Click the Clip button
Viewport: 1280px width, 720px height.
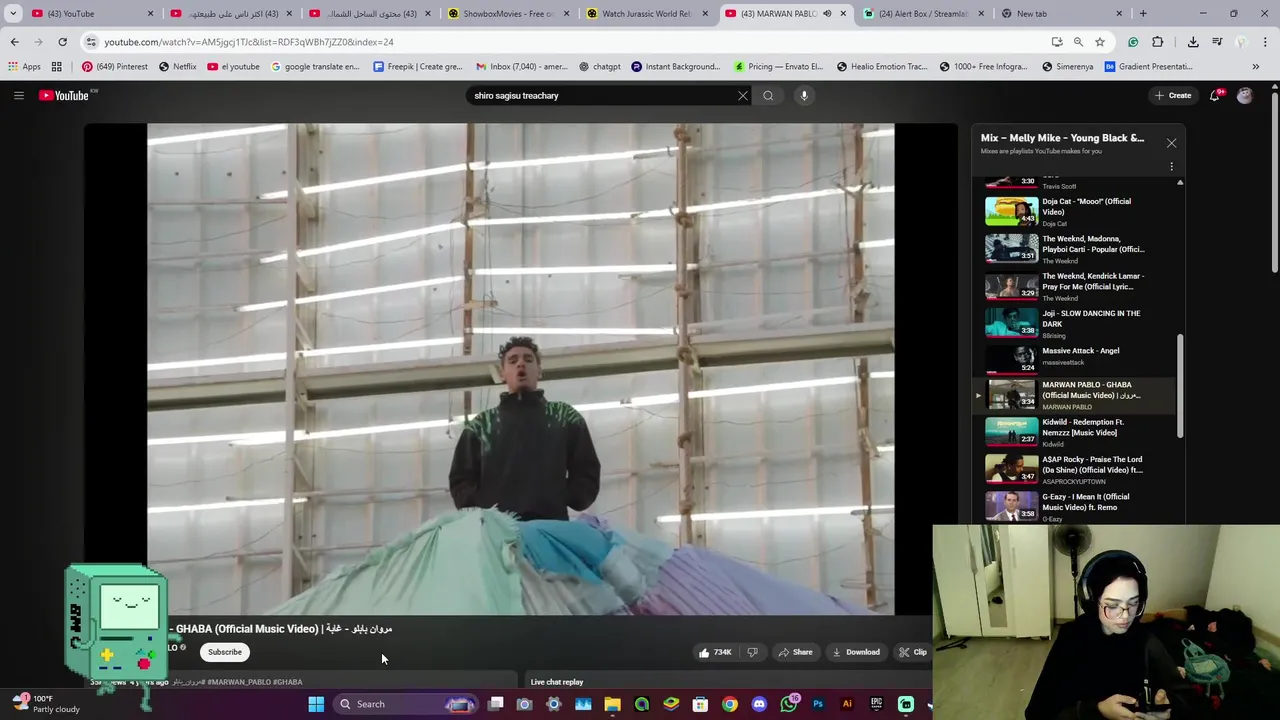[x=912, y=652]
